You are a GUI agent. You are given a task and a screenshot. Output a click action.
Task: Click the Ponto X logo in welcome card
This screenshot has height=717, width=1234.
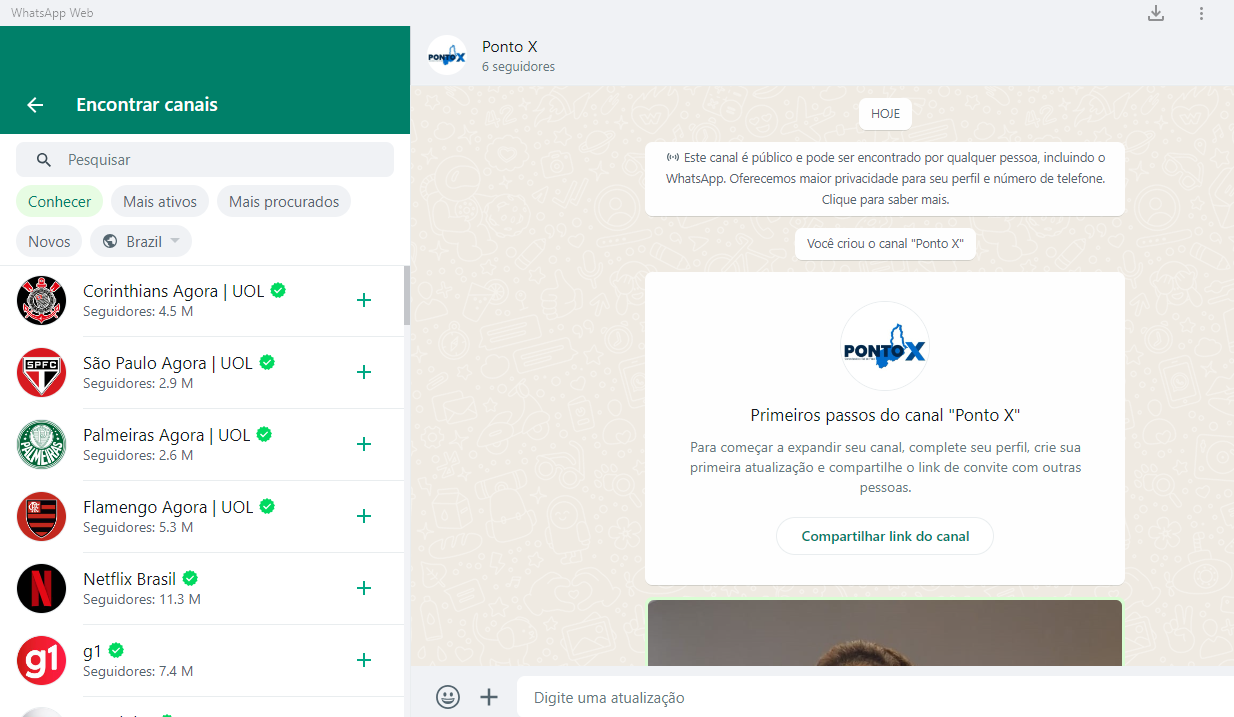pyautogui.click(x=885, y=346)
